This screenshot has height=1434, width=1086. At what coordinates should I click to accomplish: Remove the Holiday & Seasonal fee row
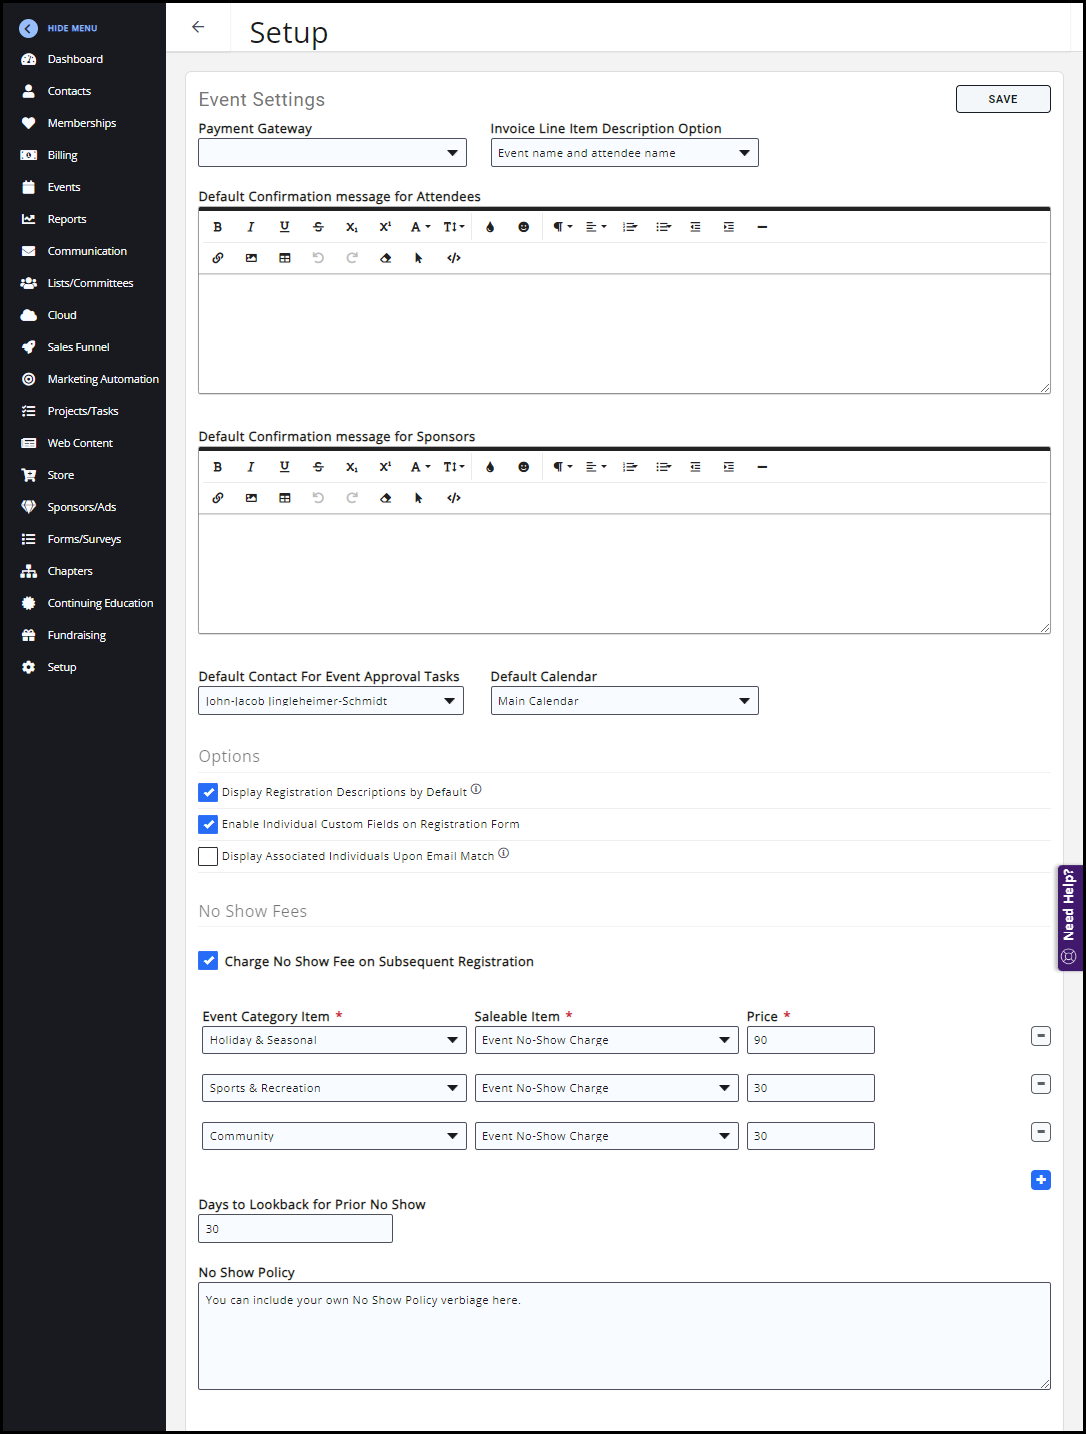tap(1040, 1036)
